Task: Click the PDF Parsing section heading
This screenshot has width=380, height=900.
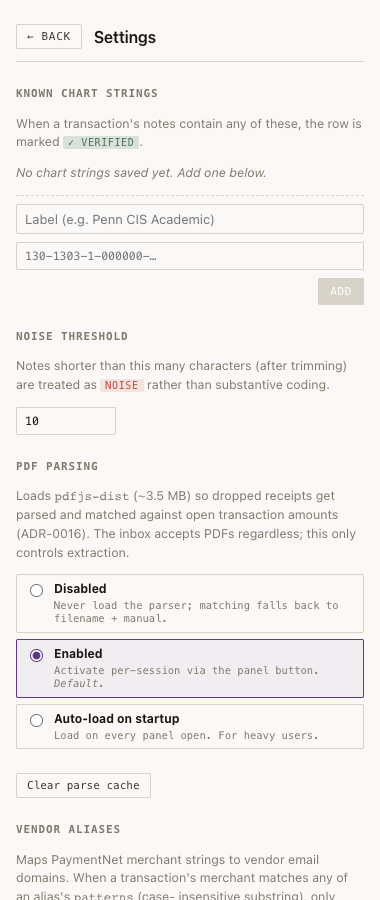Action: (57, 466)
